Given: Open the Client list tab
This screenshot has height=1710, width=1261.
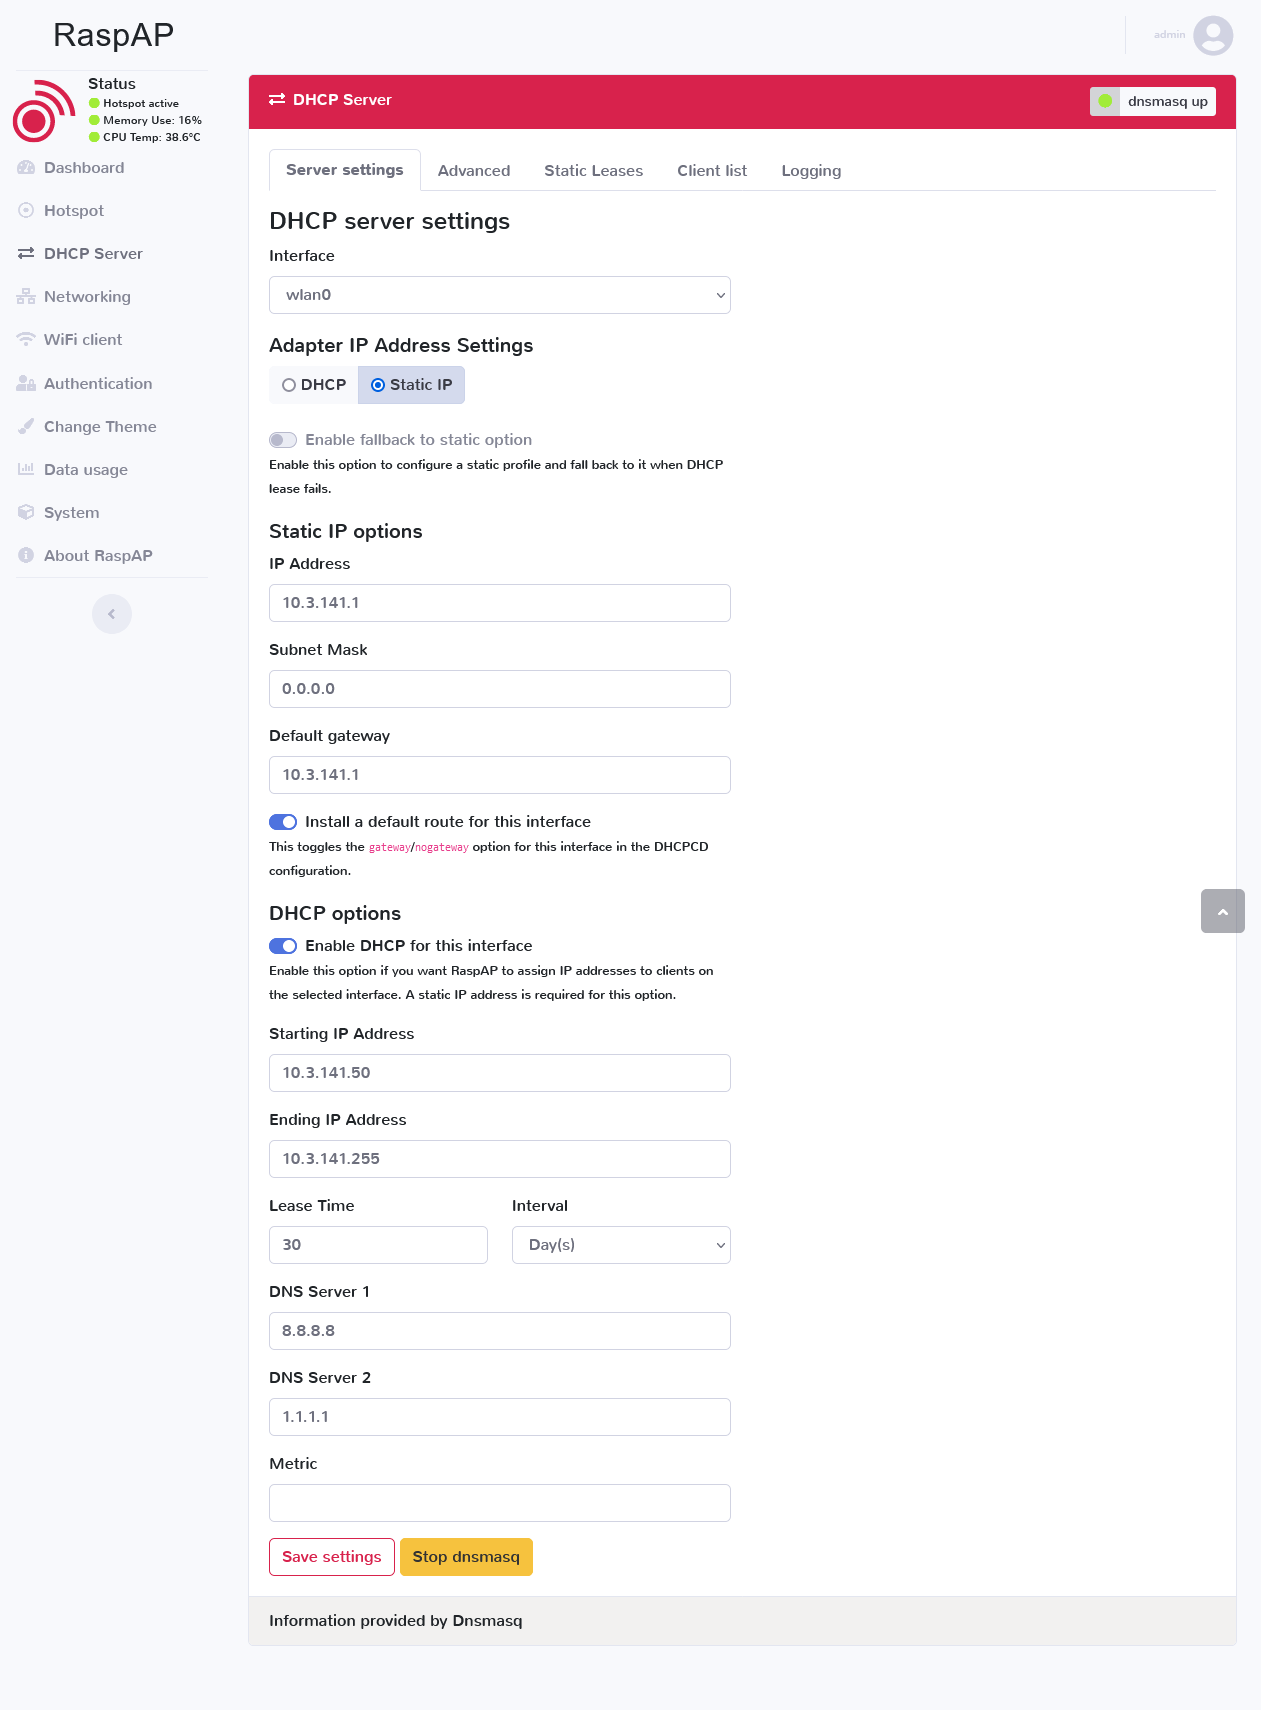Looking at the screenshot, I should (712, 171).
